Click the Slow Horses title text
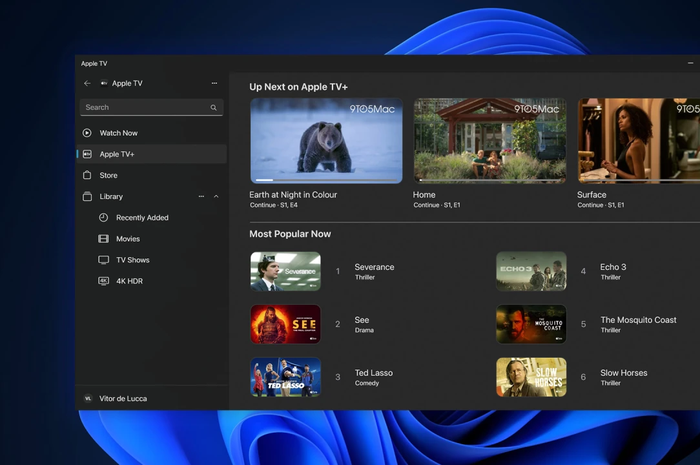 [624, 373]
